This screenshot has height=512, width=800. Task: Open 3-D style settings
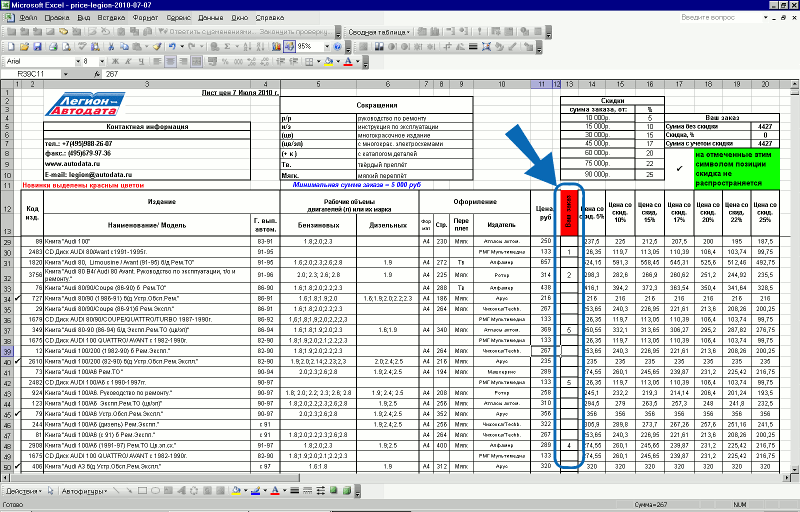[346, 491]
